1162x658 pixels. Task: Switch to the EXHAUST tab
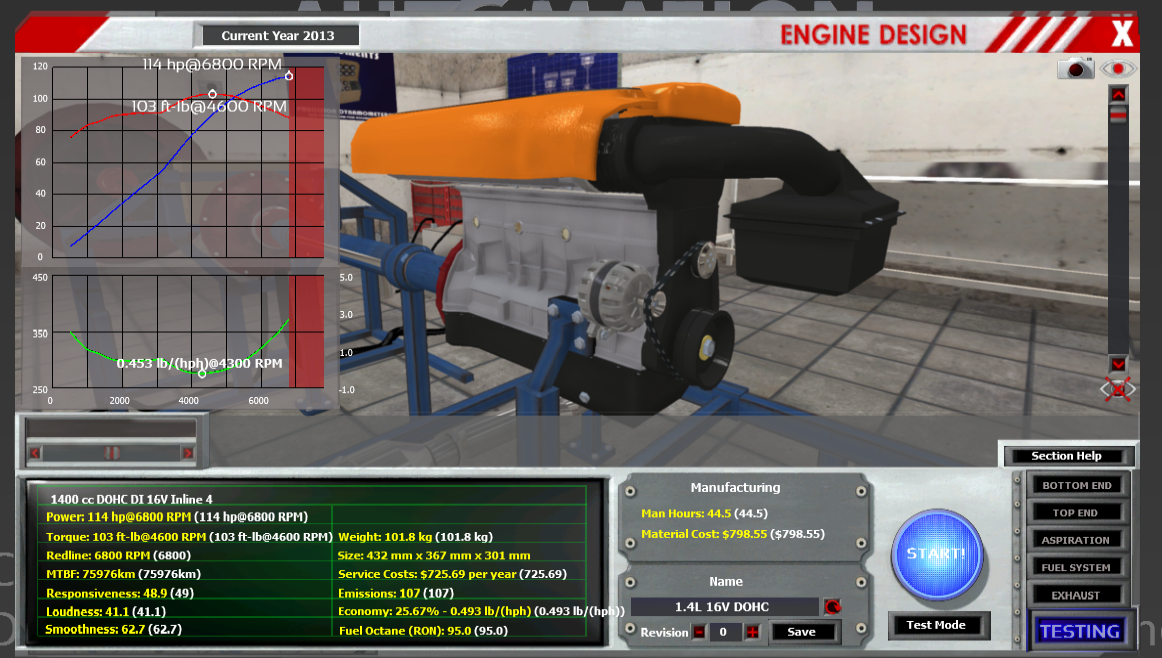click(x=1077, y=595)
